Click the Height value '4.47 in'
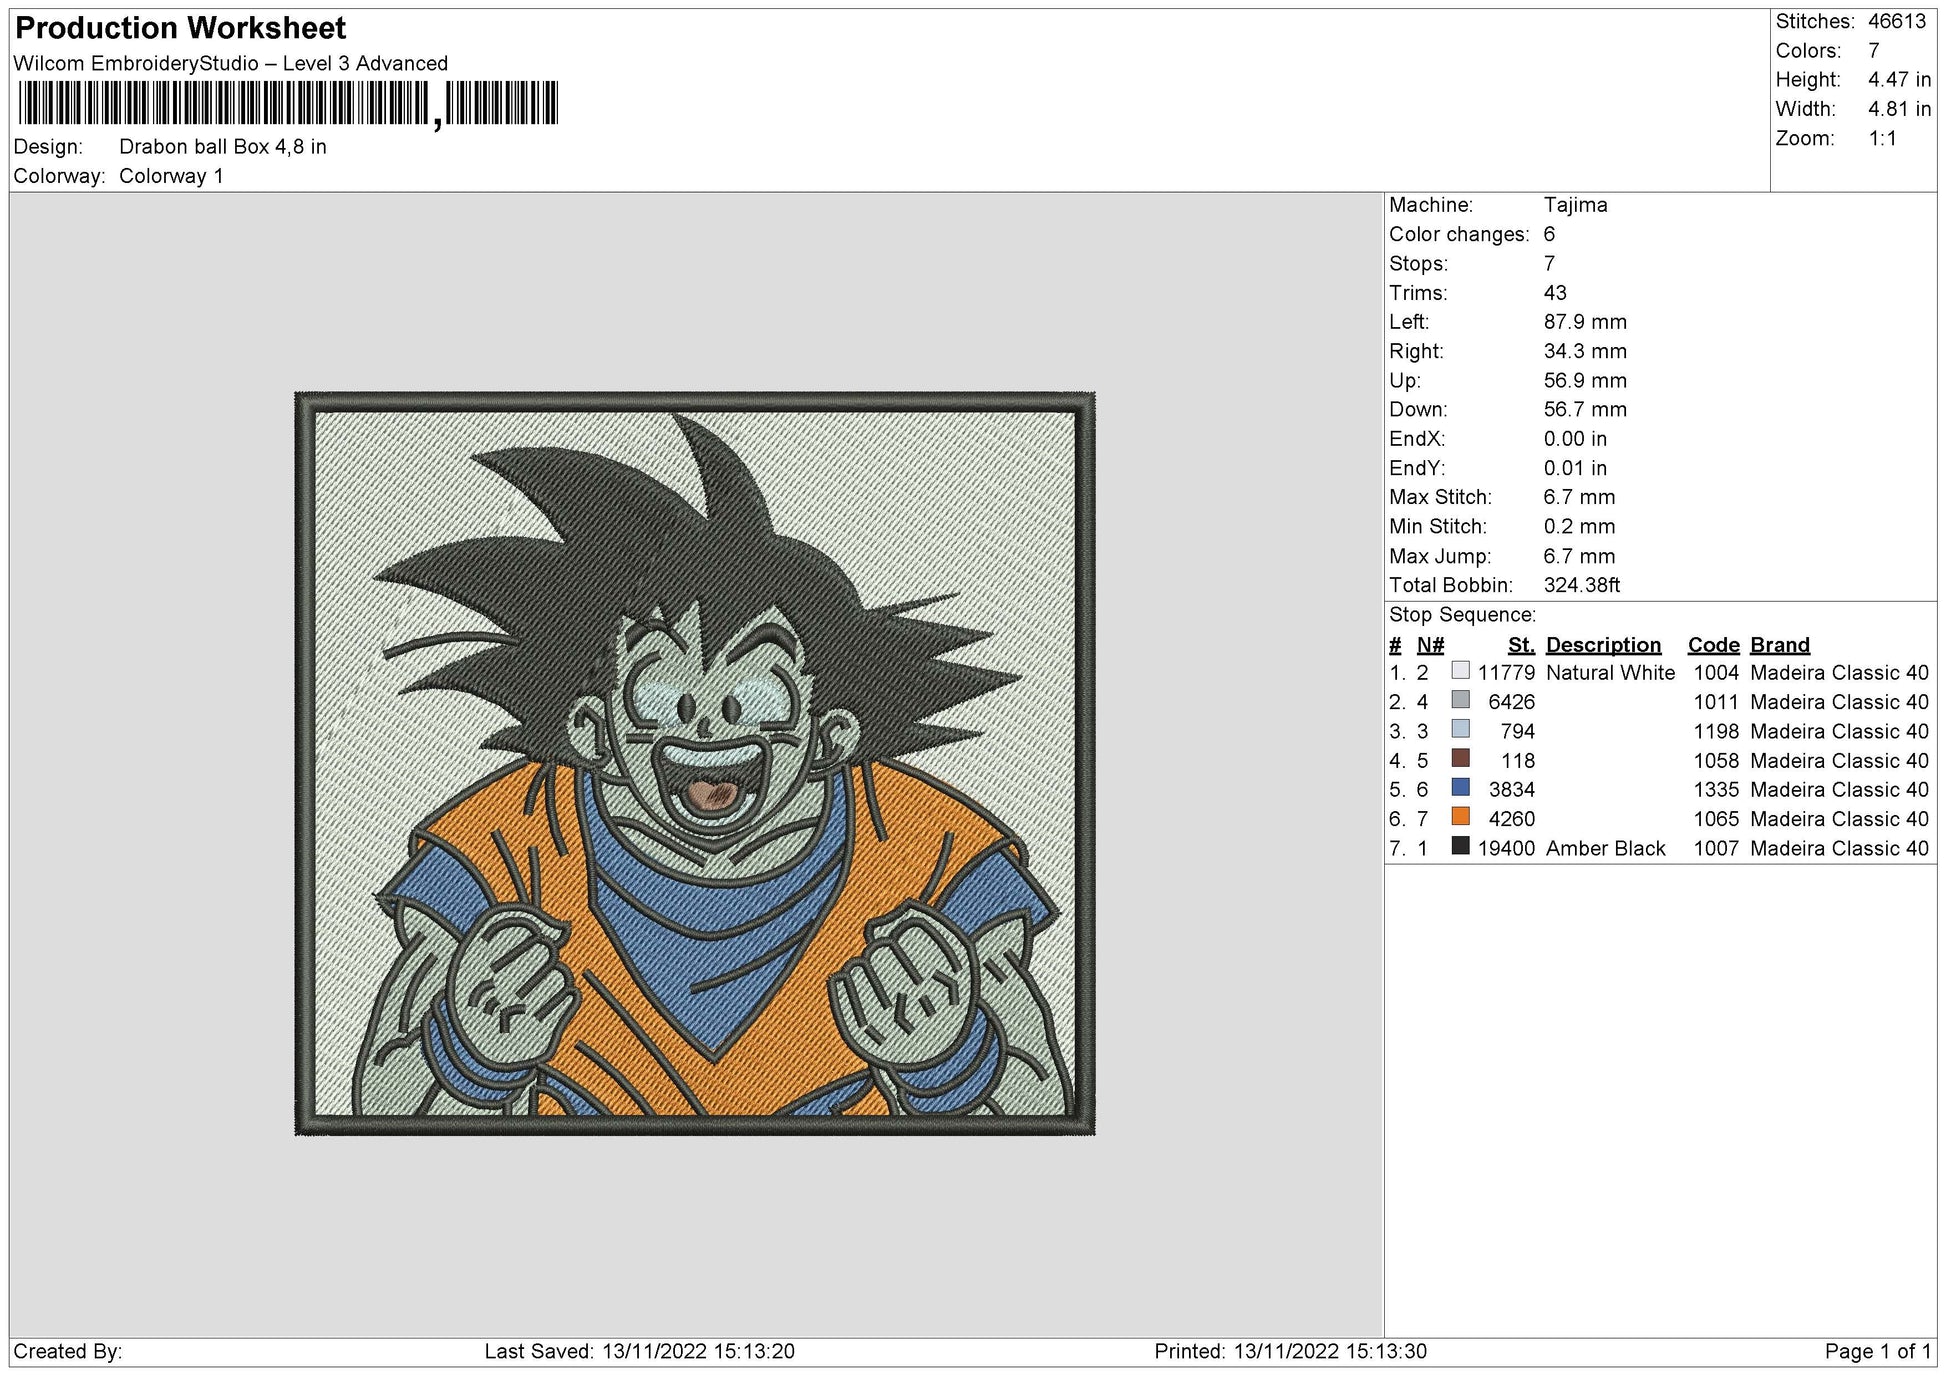 coord(1900,80)
